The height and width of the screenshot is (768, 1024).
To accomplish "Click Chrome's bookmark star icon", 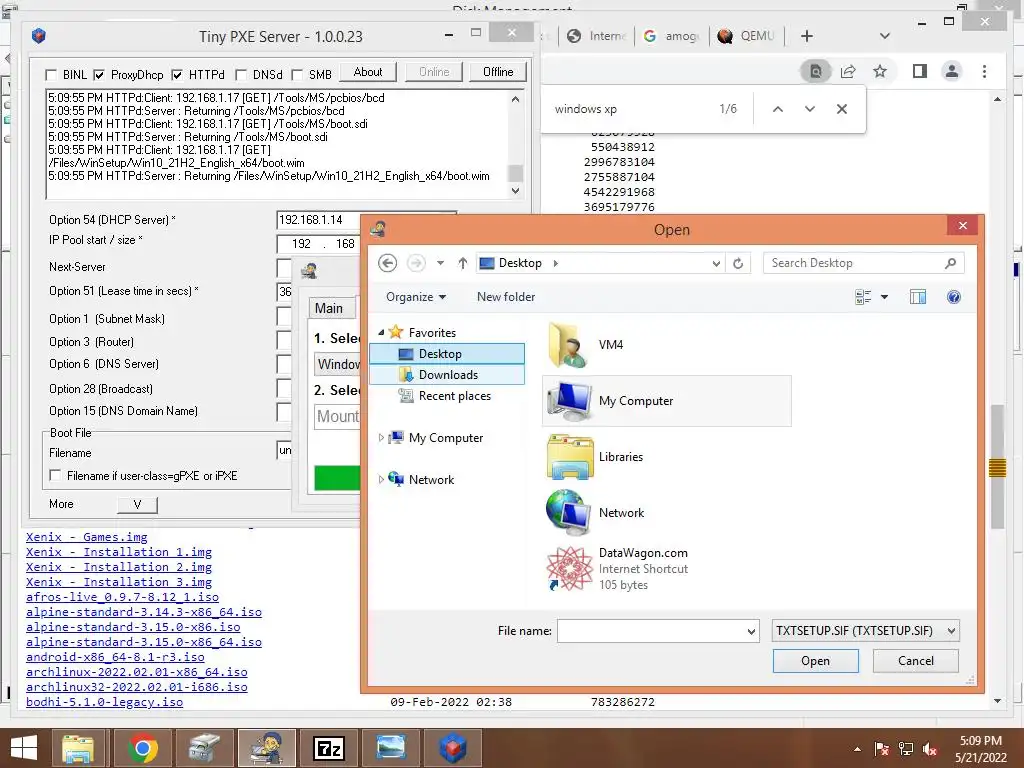I will (880, 71).
